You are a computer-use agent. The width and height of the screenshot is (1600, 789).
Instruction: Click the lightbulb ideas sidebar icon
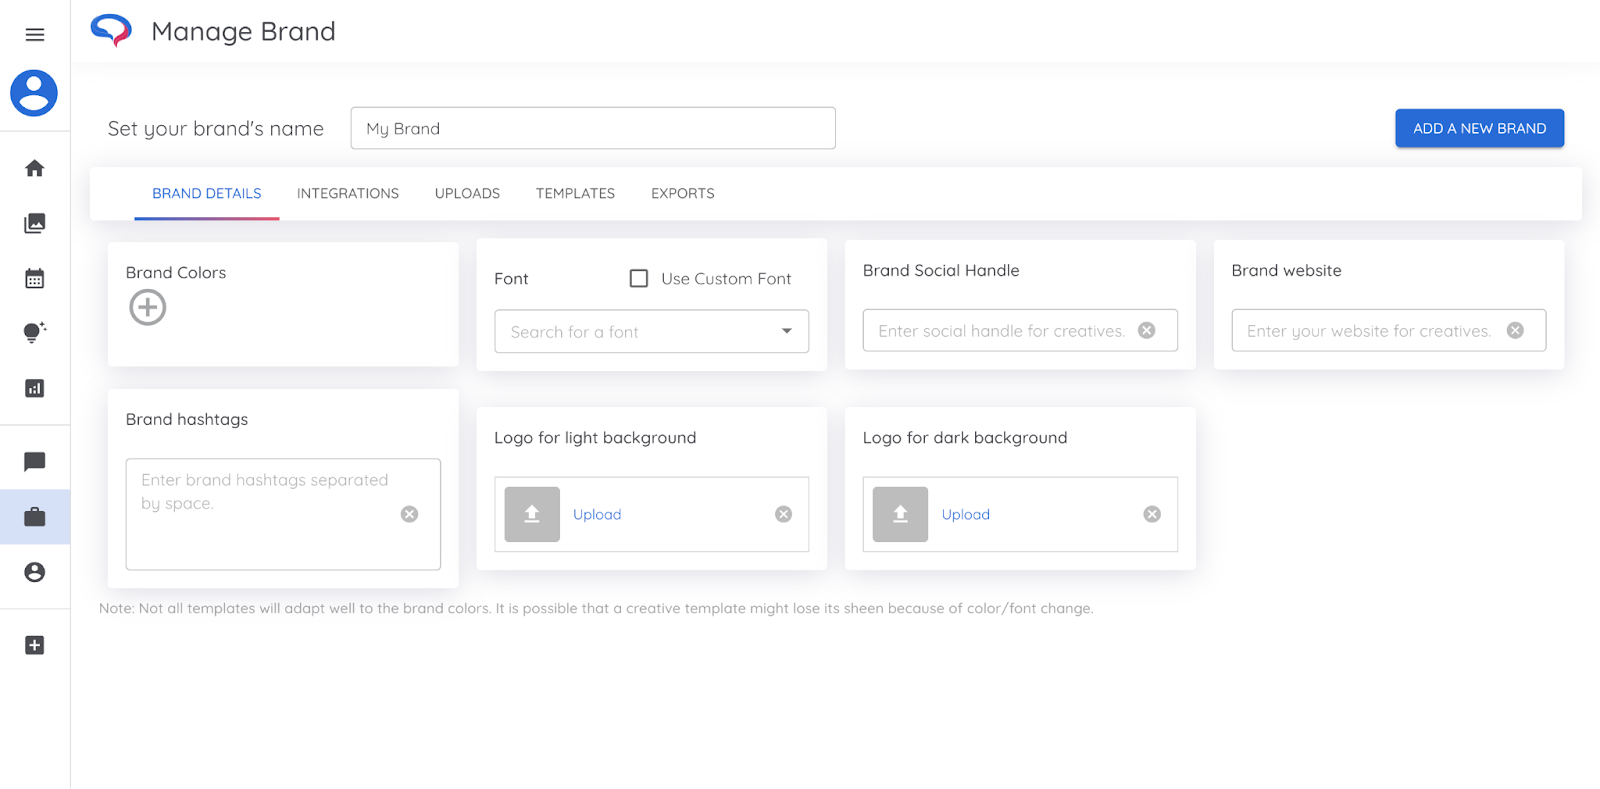(35, 333)
